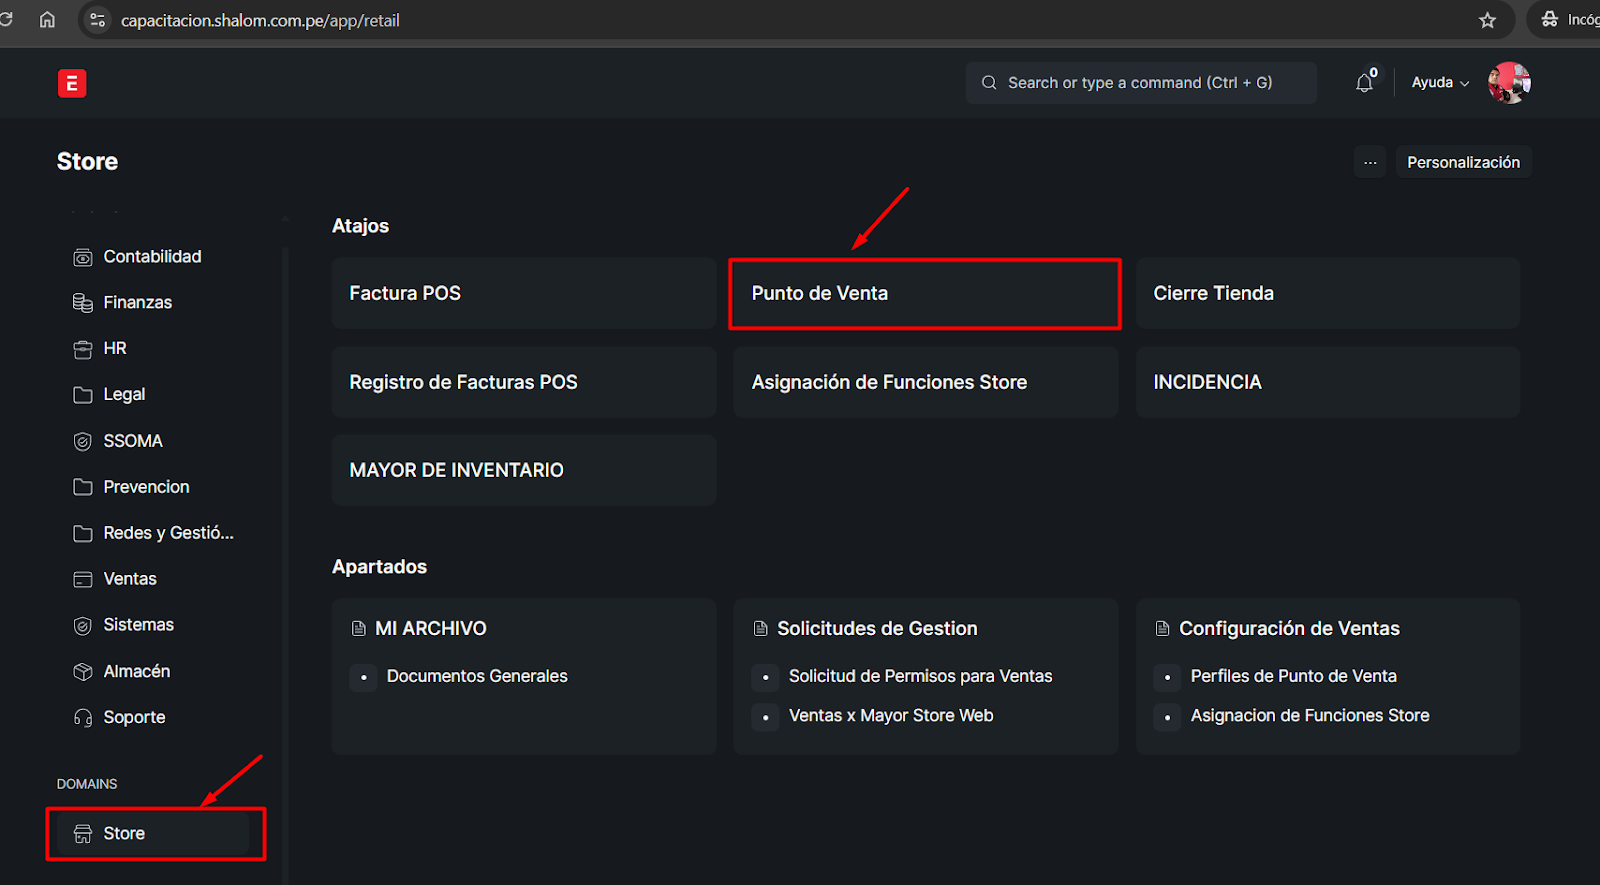The height and width of the screenshot is (885, 1600).
Task: Select the Almacén box icon
Action: pyautogui.click(x=83, y=672)
